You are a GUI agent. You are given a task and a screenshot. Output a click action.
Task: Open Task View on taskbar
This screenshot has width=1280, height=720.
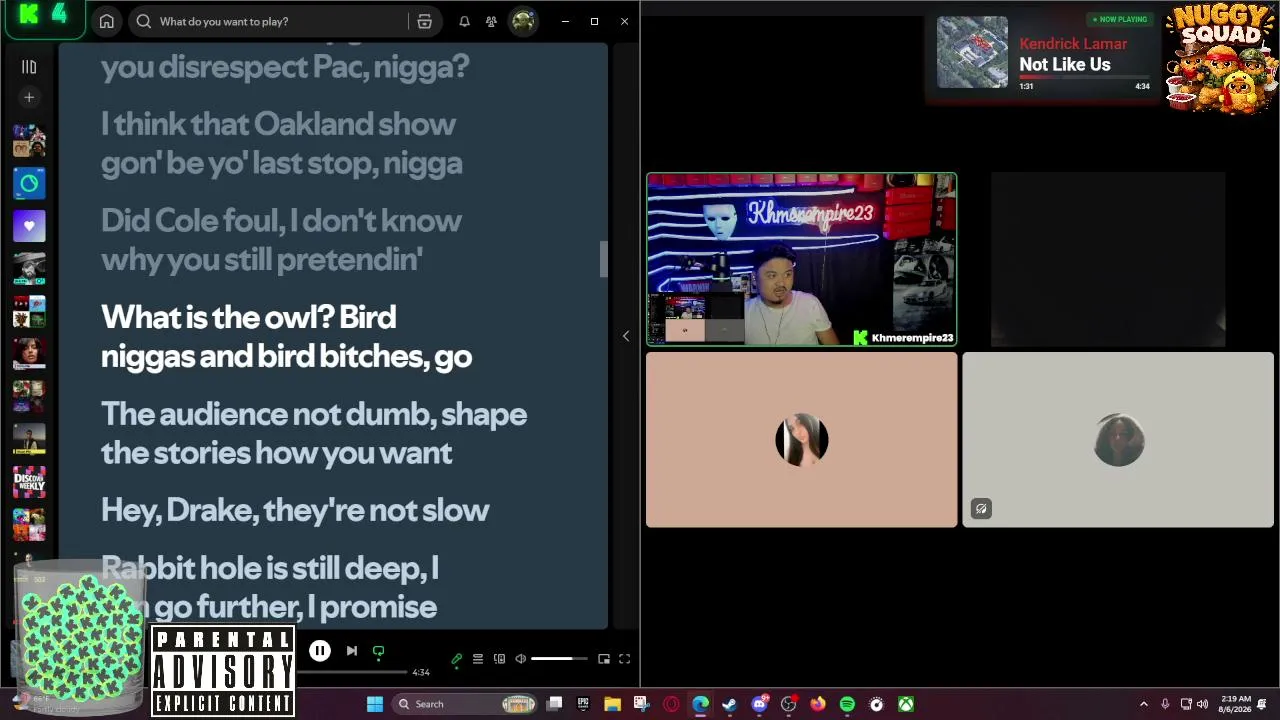[555, 704]
